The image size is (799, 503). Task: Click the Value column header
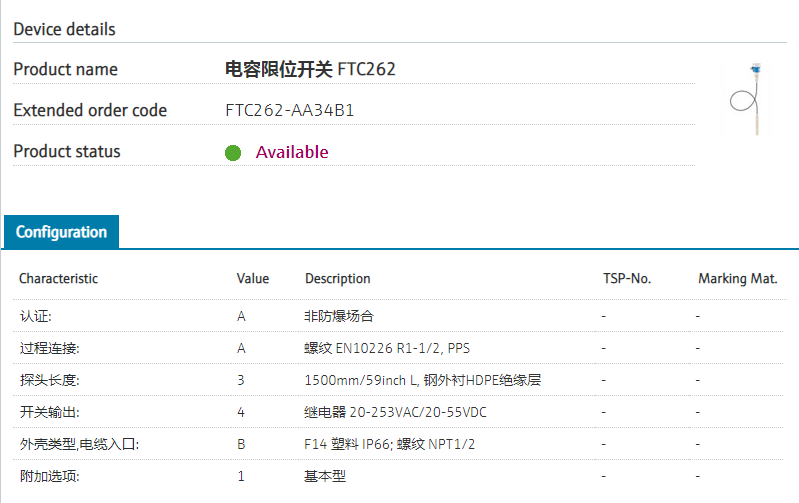coord(253,278)
